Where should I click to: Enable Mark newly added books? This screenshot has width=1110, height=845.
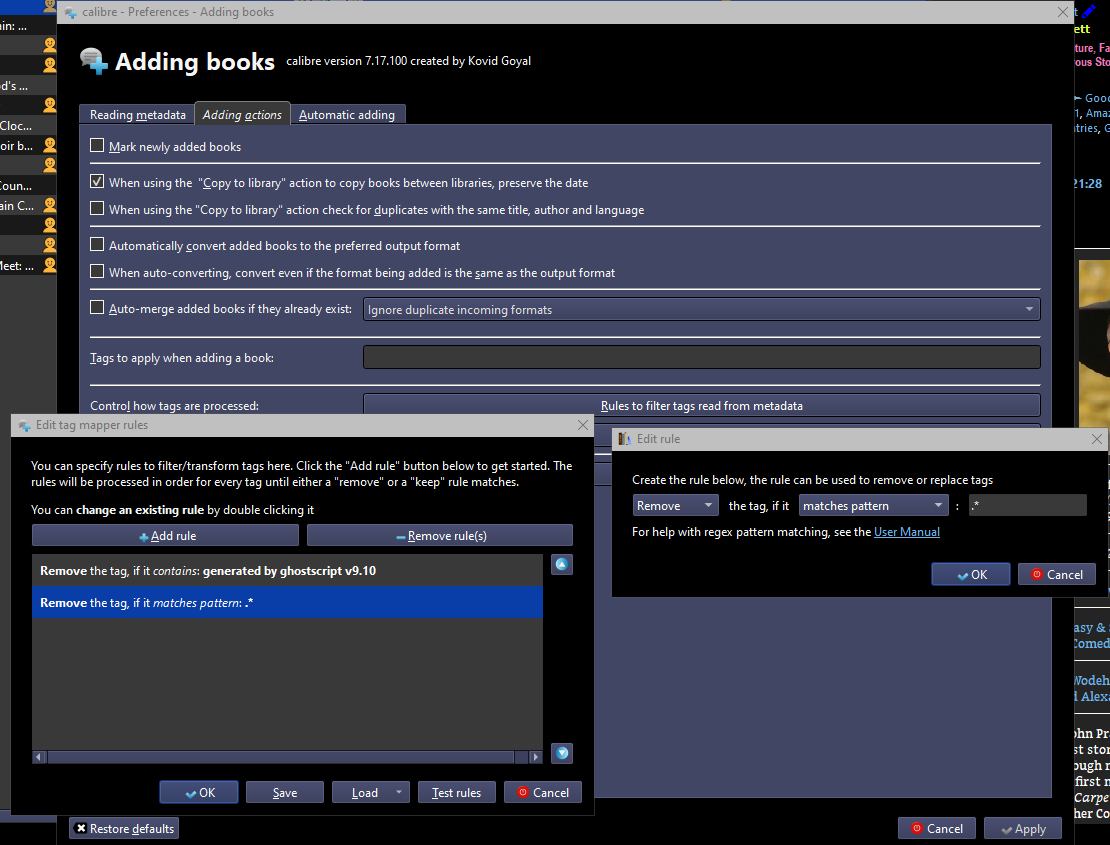(97, 146)
